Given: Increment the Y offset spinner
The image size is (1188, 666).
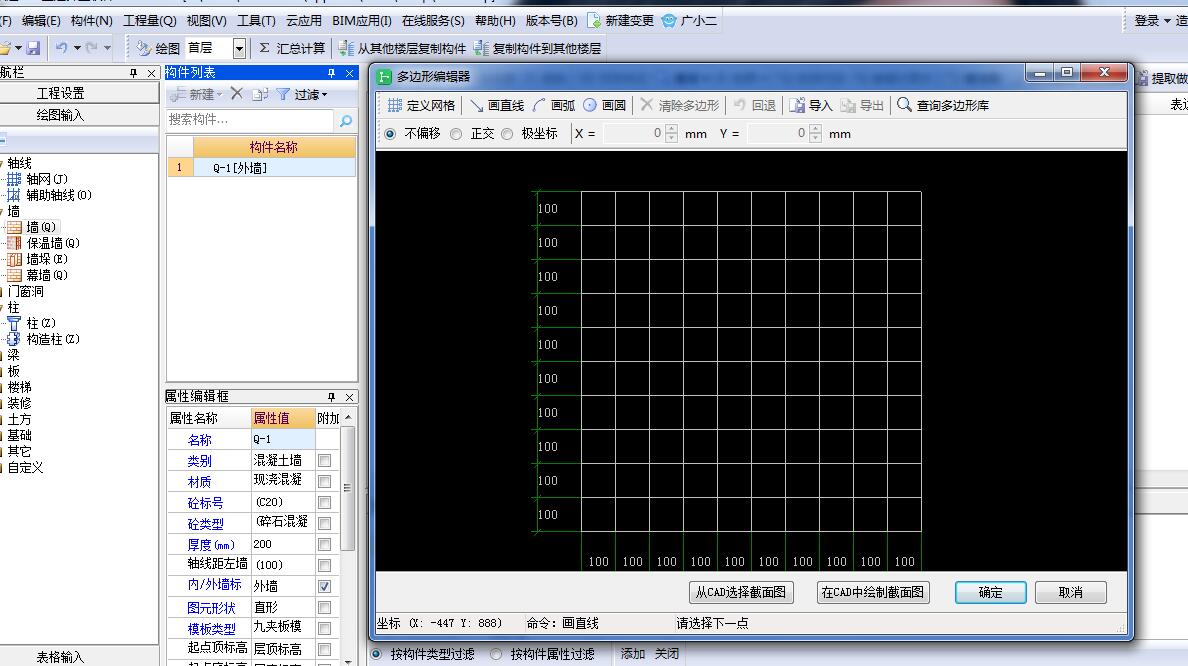Looking at the screenshot, I should click(815, 129).
